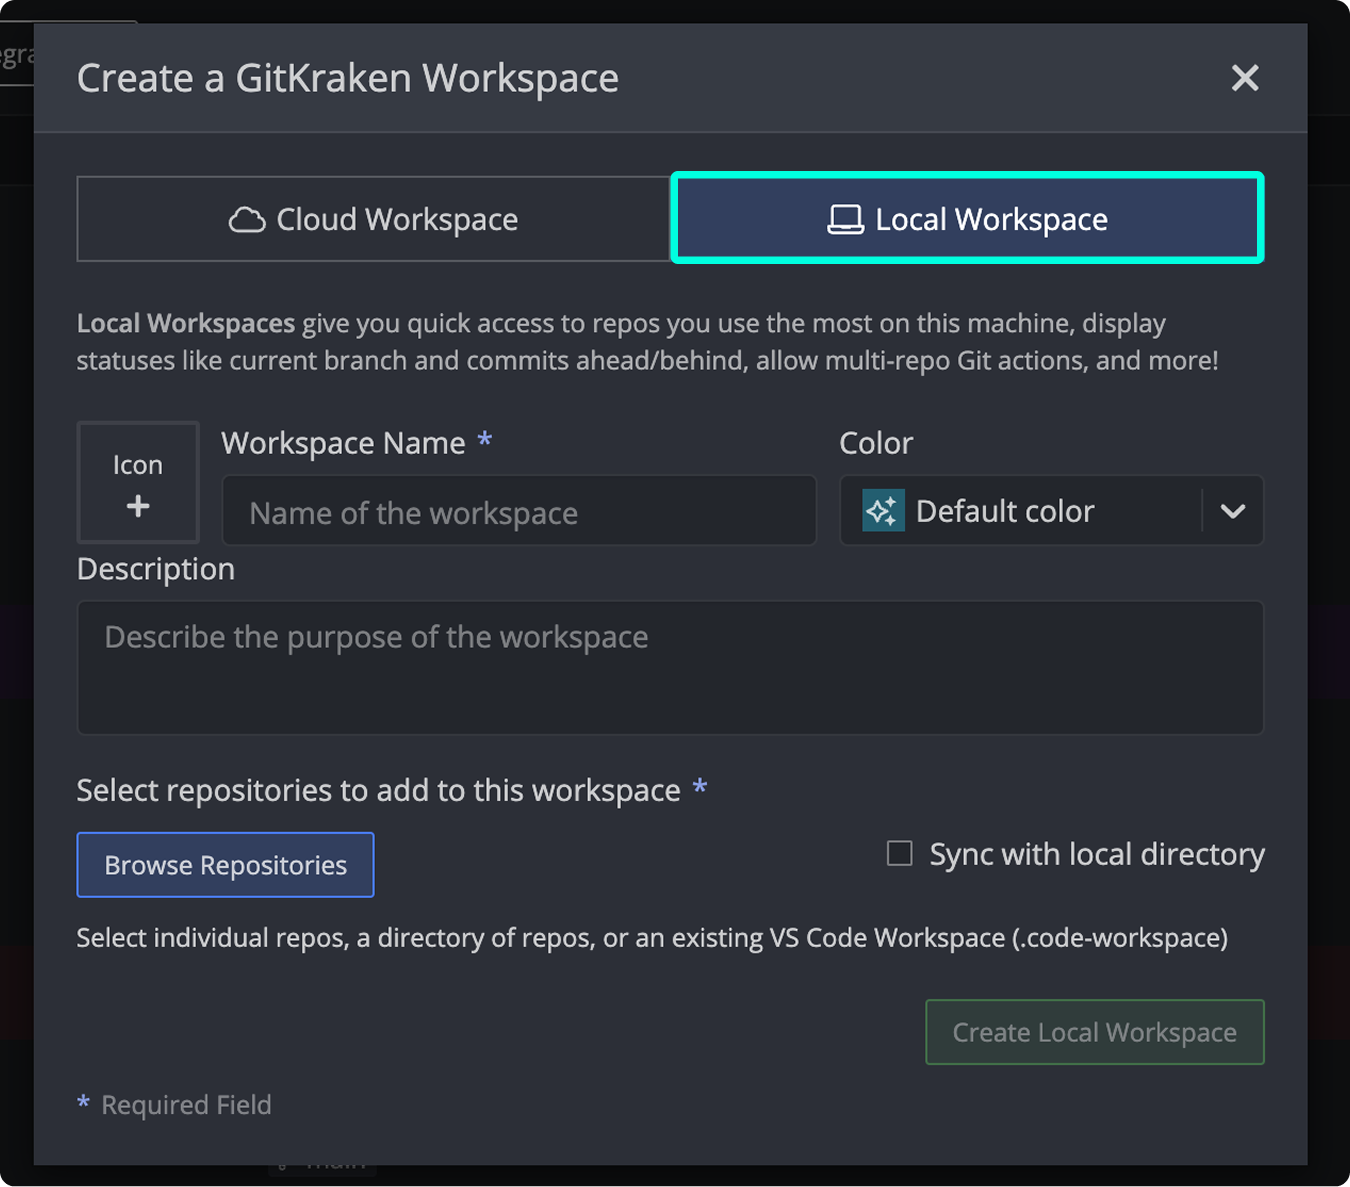The width and height of the screenshot is (1350, 1187).
Task: Click the plus symbol inside the Icon box
Action: point(137,505)
